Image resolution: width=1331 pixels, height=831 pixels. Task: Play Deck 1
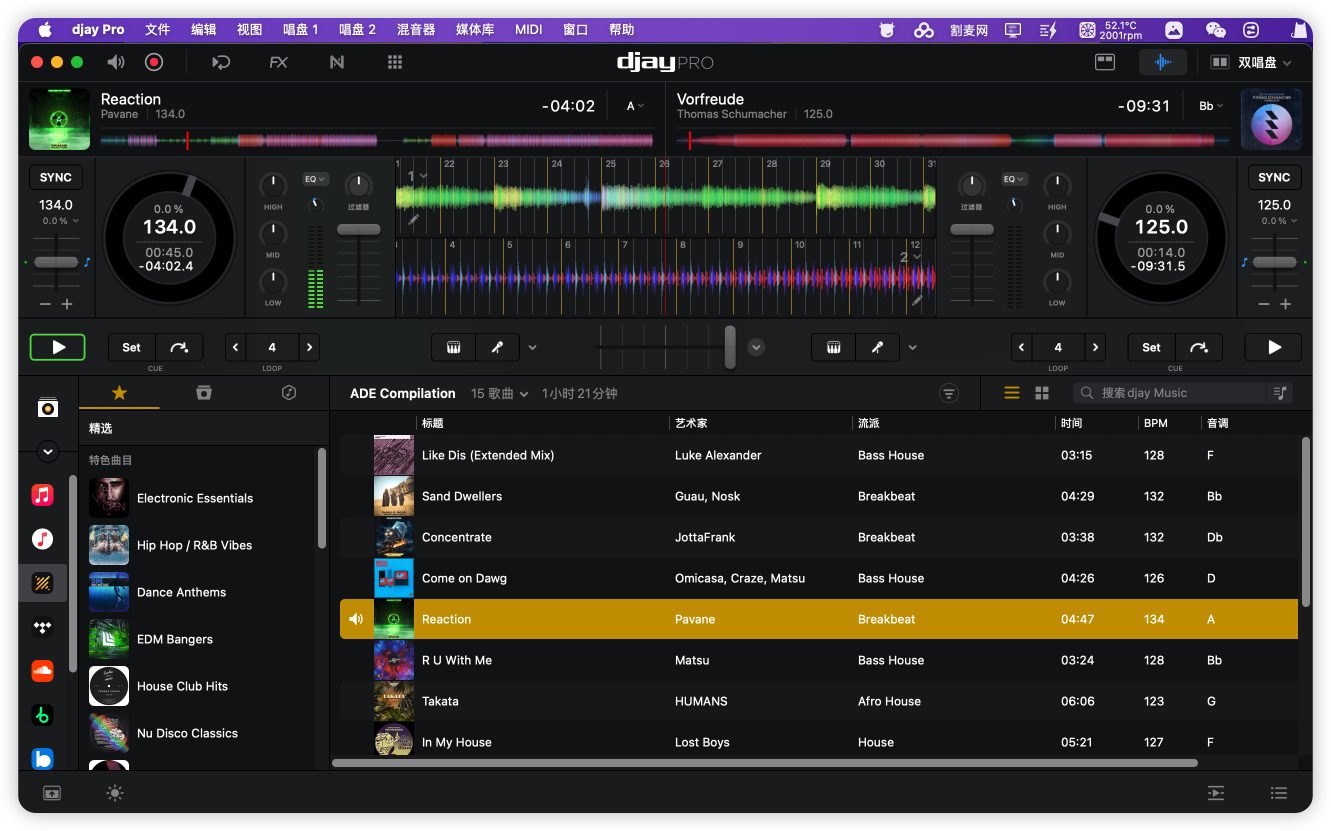tap(58, 347)
